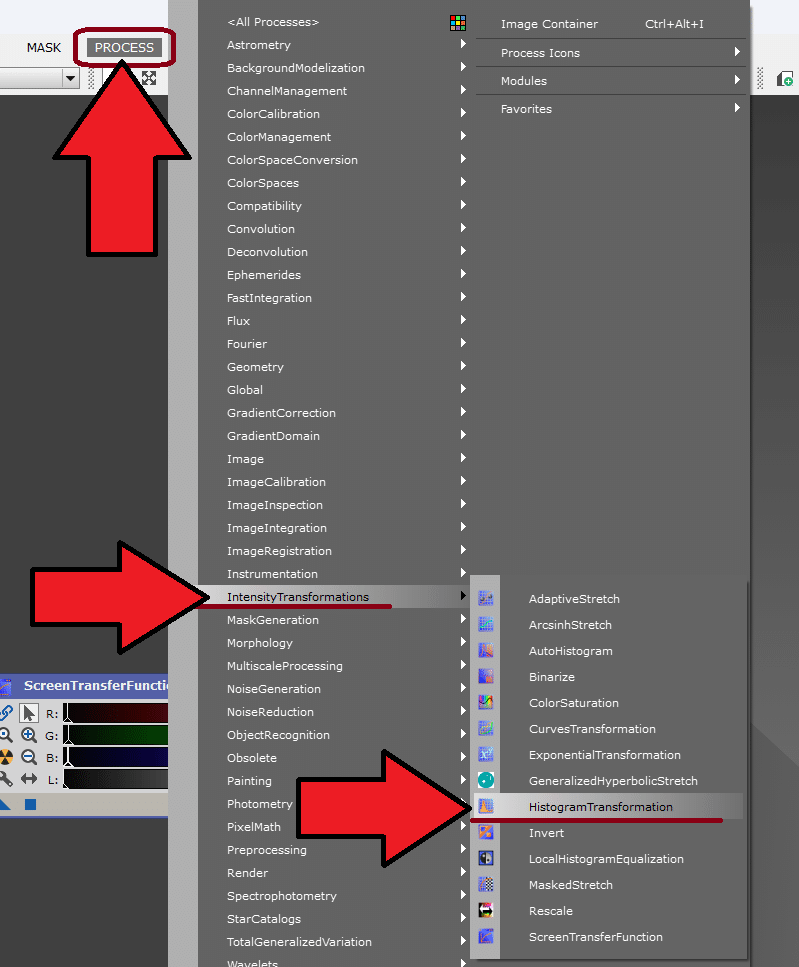Viewport: 799px width, 967px height.
Task: Expand the ColorCalibration submenu arrow
Action: [x=463, y=113]
